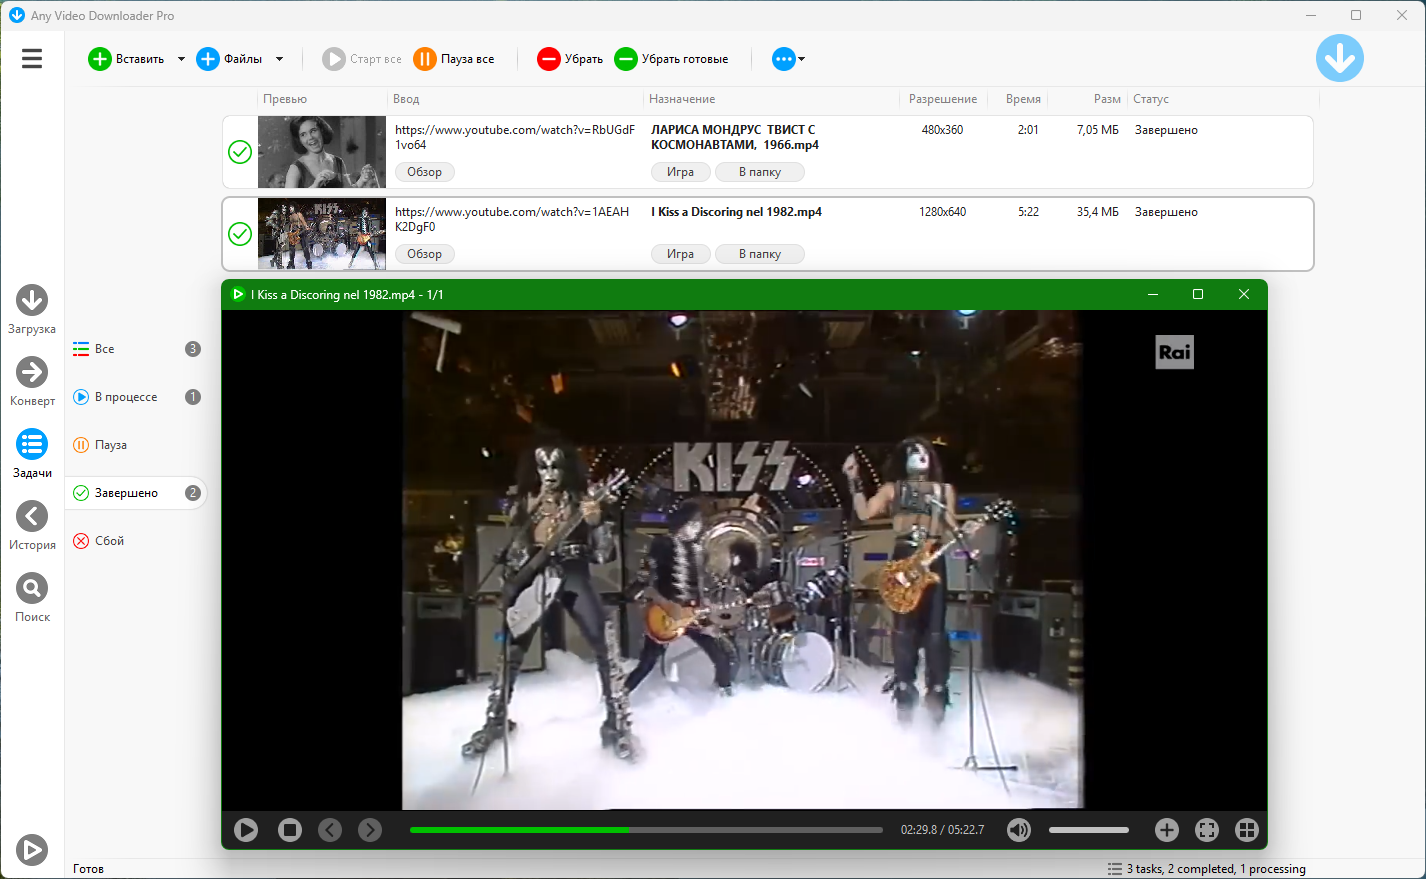This screenshot has width=1426, height=879.
Task: Mute the player volume speaker icon
Action: tap(1019, 830)
